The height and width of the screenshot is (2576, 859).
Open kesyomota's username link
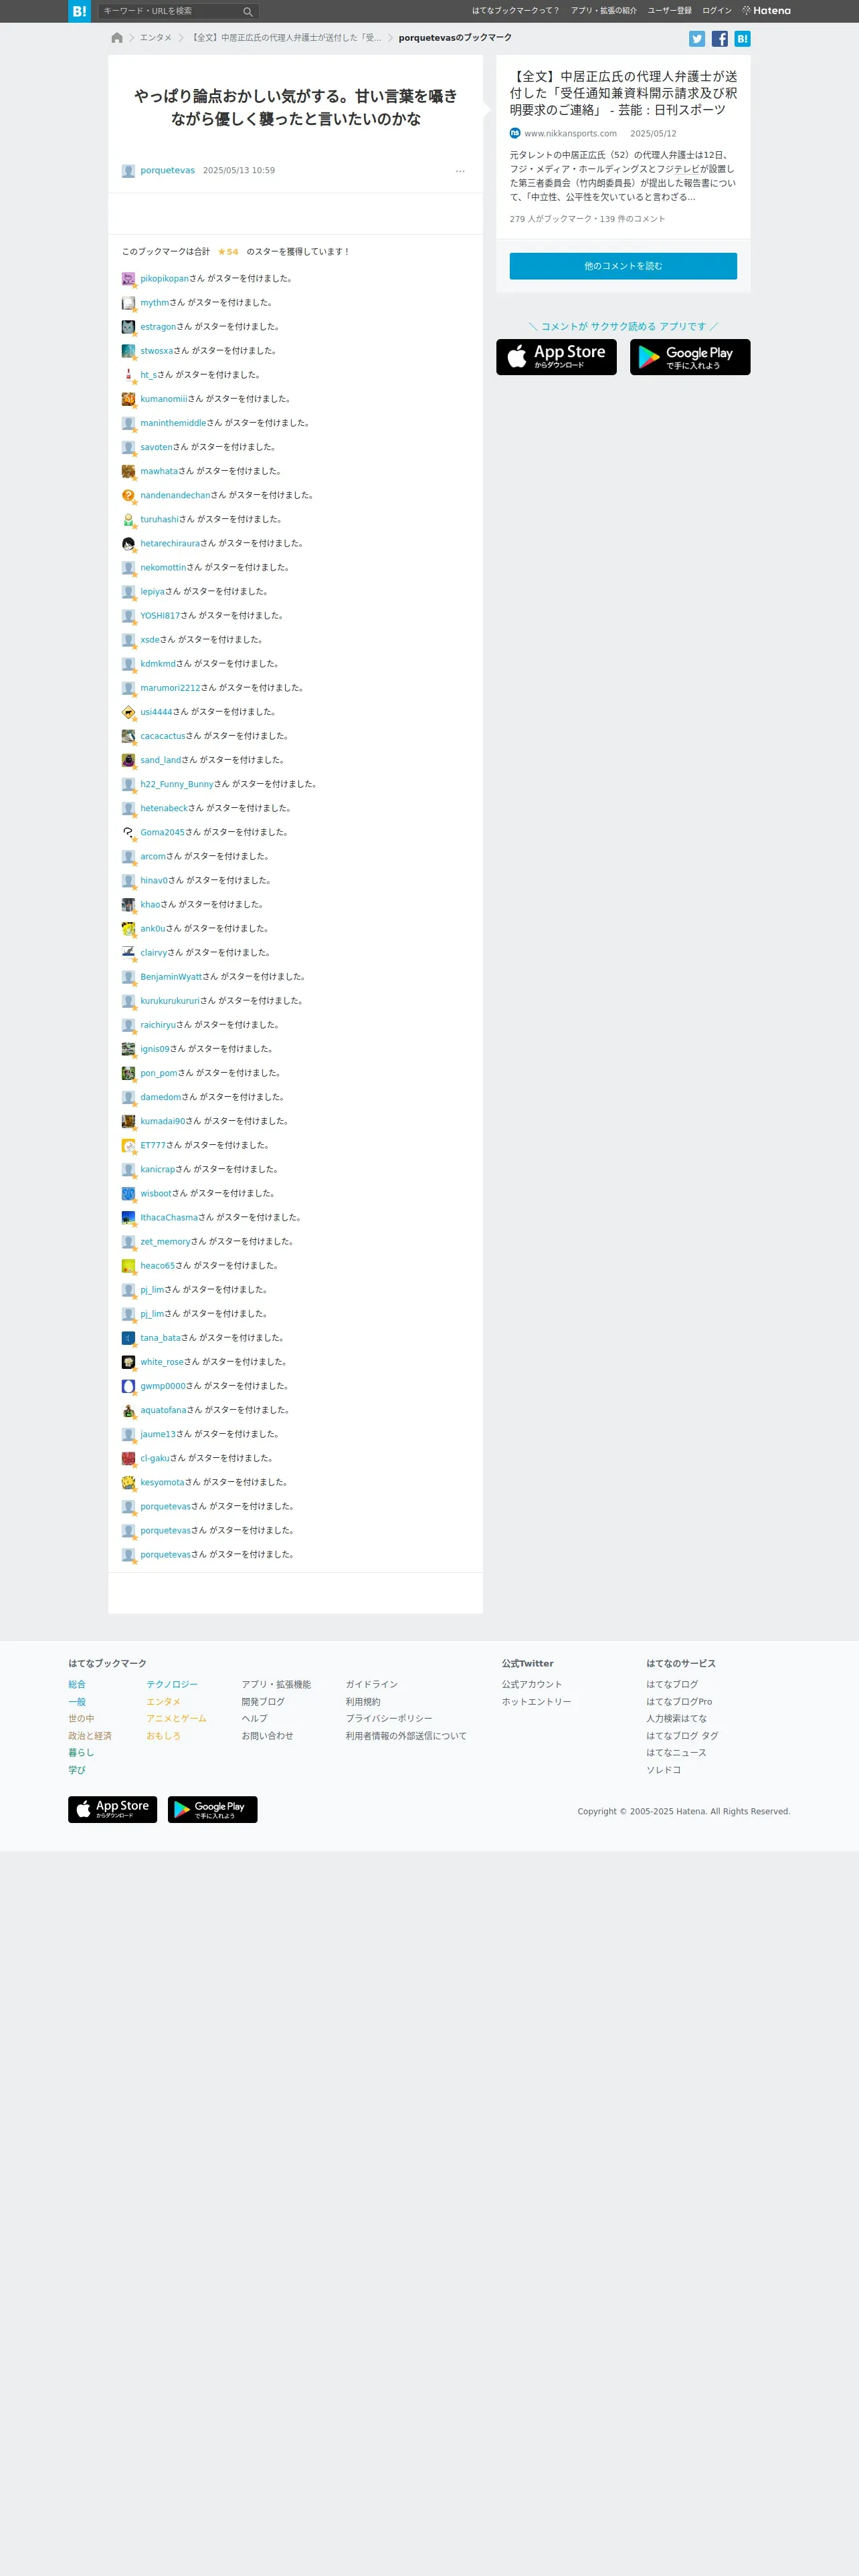(x=162, y=1483)
